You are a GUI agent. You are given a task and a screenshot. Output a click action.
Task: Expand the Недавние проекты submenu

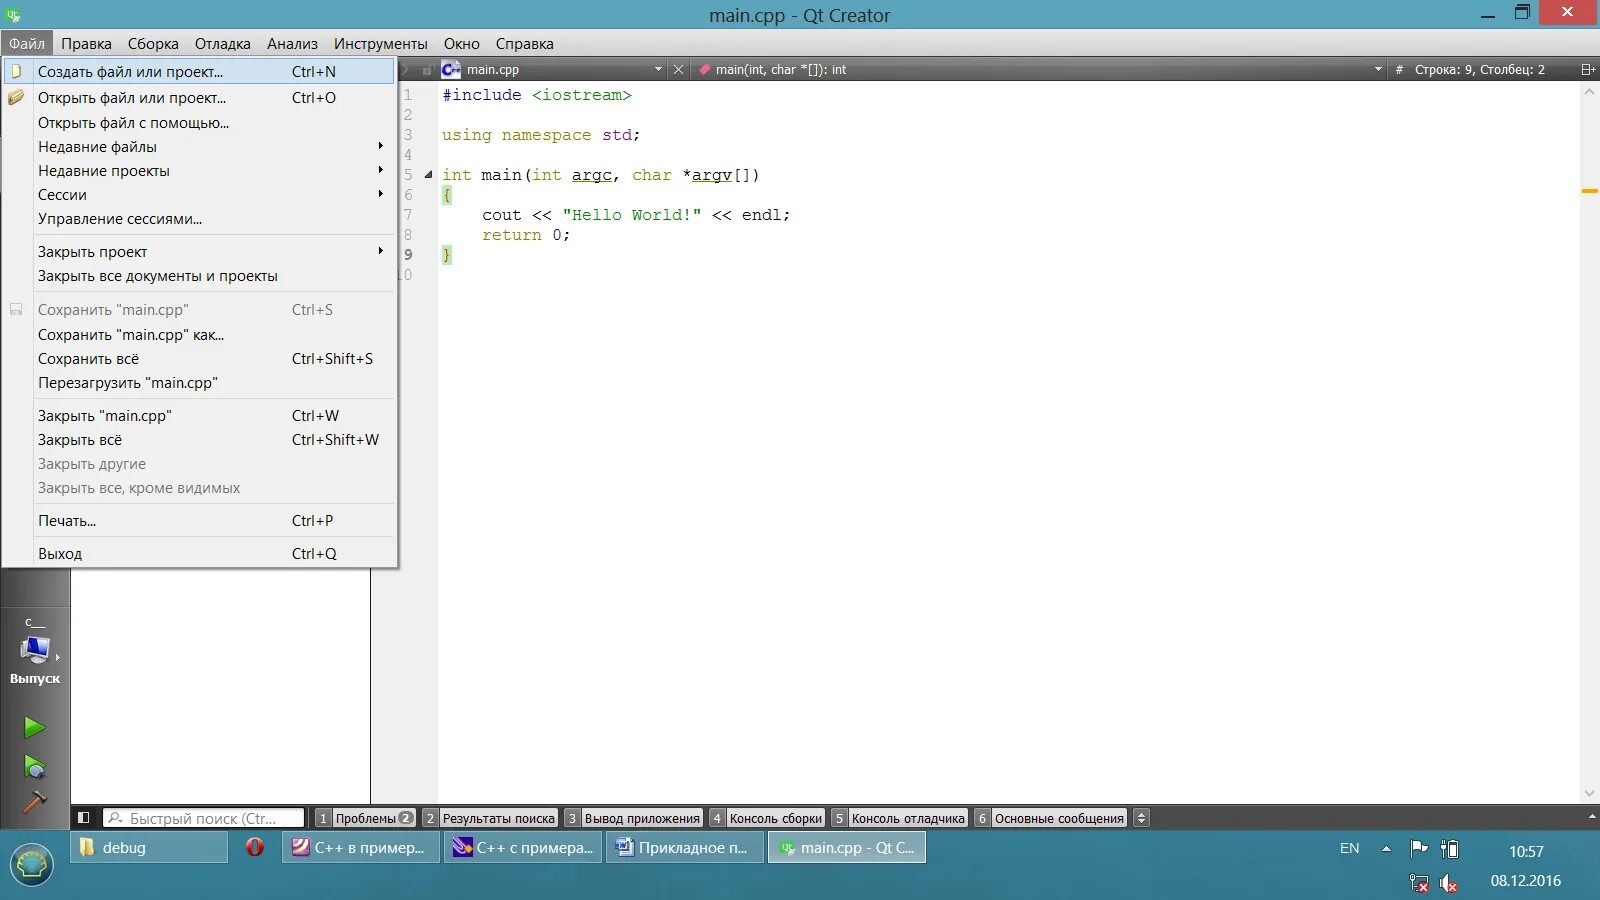point(199,170)
